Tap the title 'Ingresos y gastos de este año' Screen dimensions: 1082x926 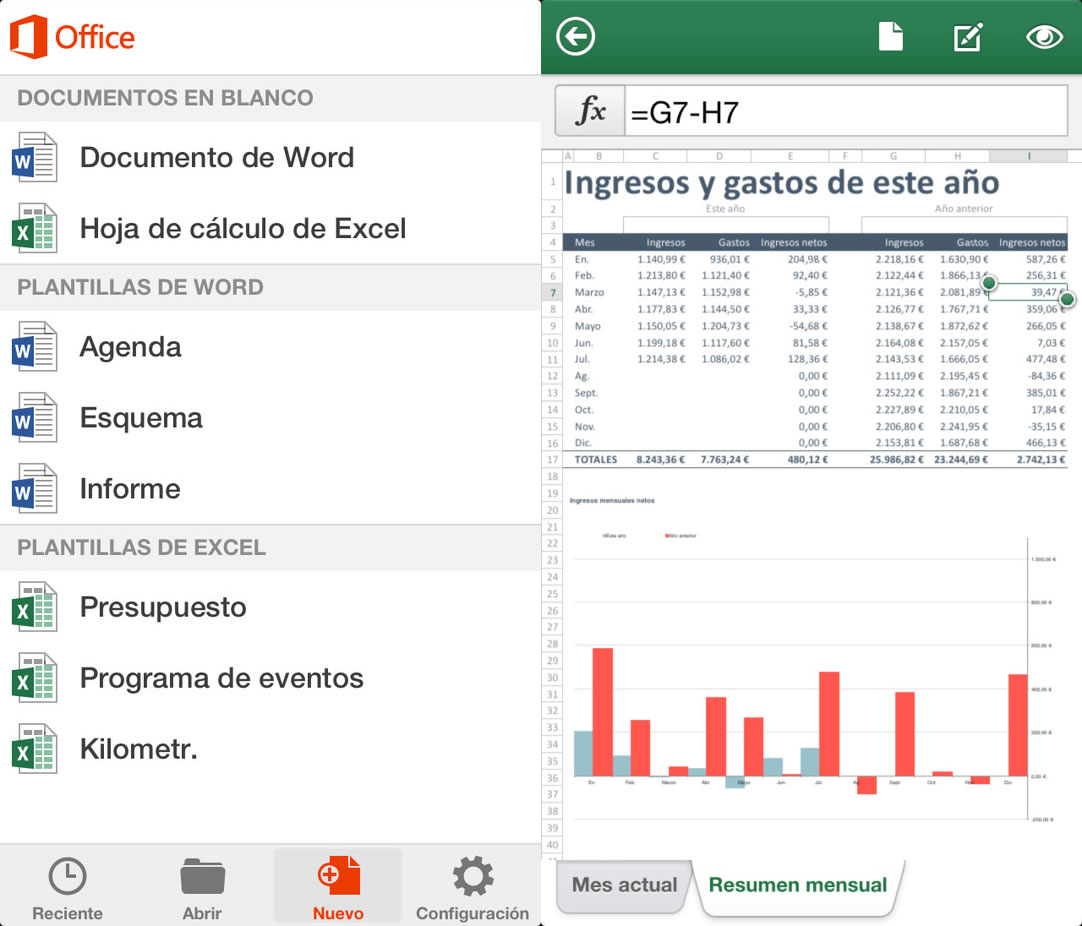[x=782, y=183]
